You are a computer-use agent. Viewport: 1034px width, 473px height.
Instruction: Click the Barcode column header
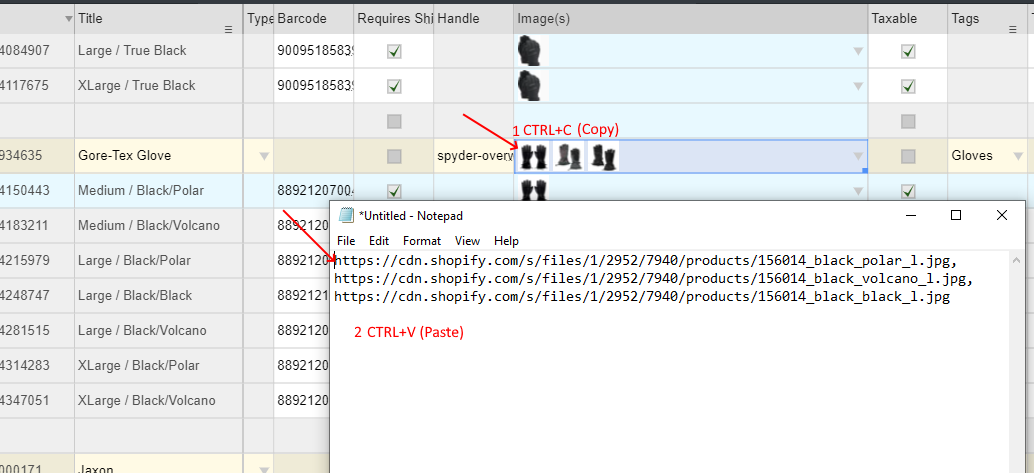point(301,18)
